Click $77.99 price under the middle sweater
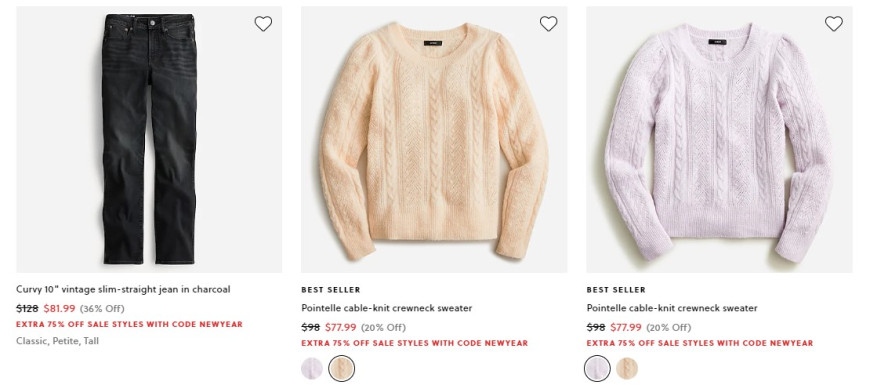 (x=341, y=327)
